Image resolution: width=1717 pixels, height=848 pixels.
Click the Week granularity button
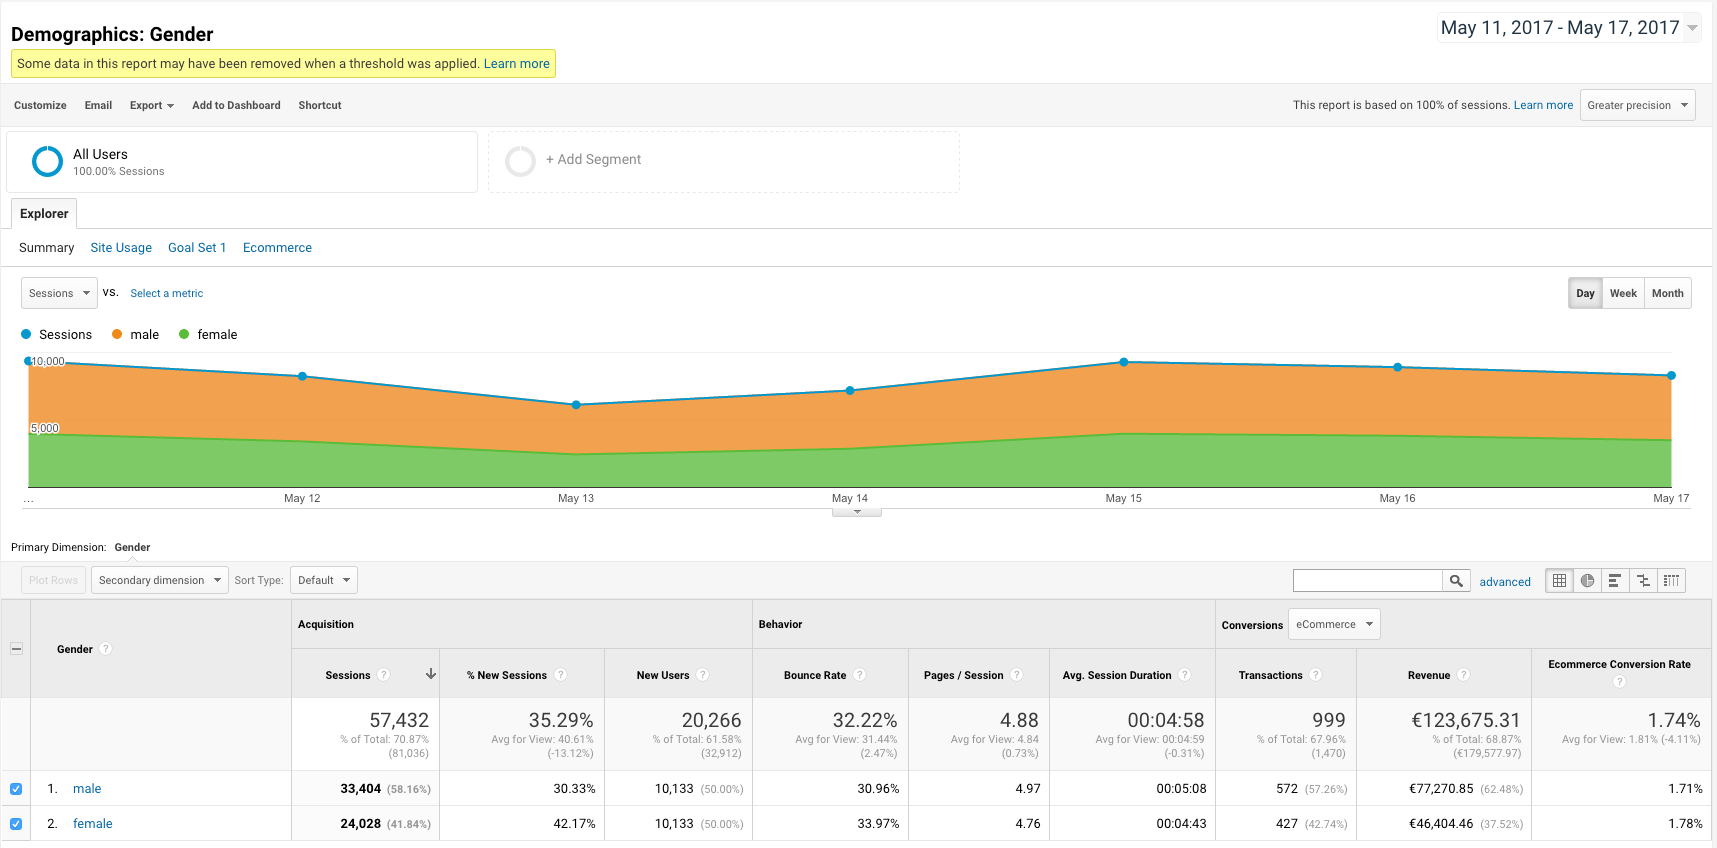pos(1623,293)
